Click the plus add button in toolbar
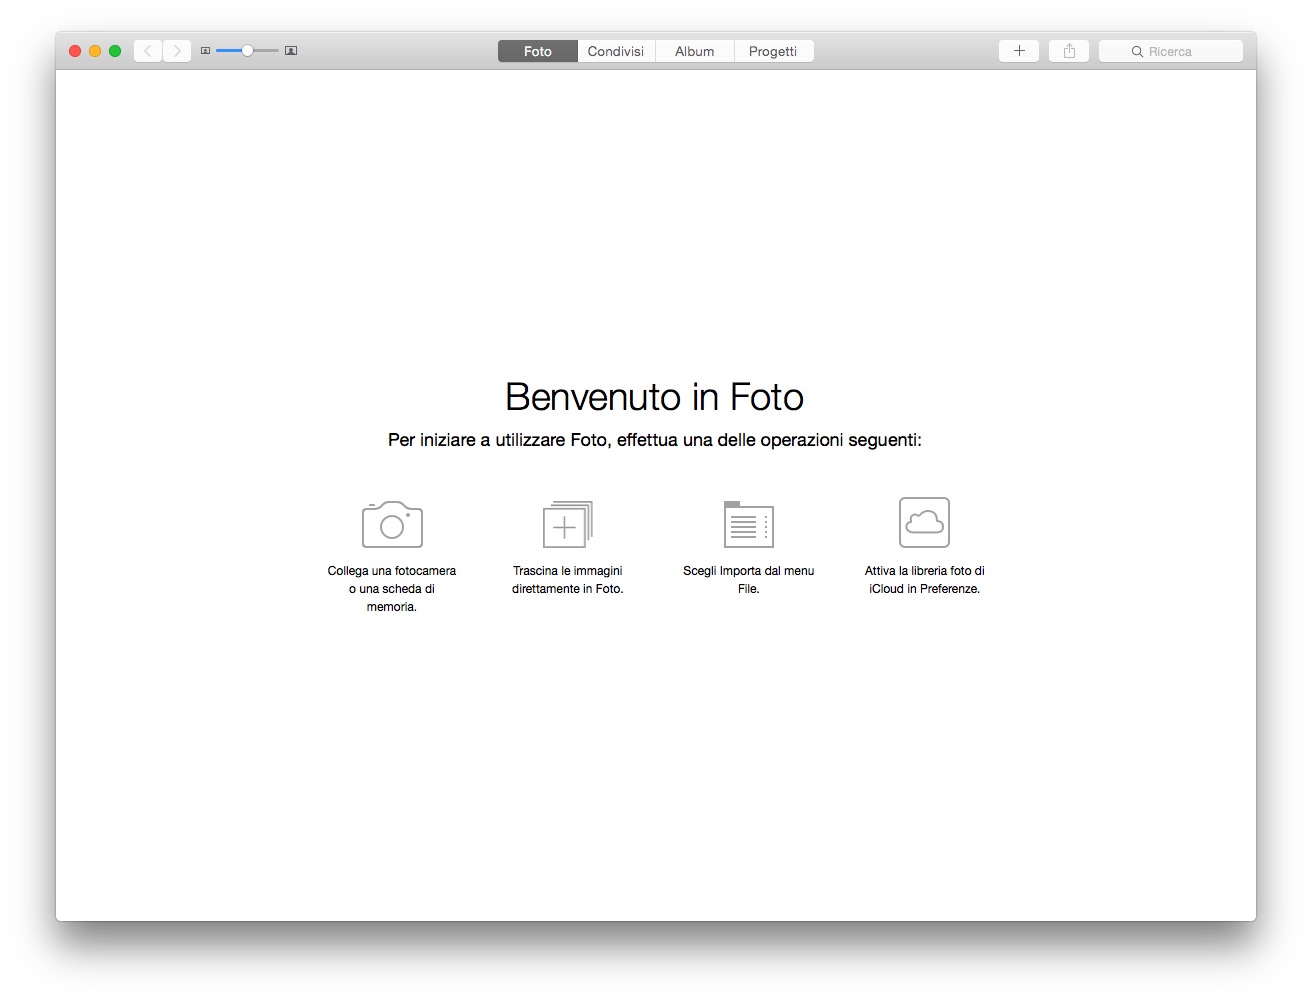 tap(1019, 51)
